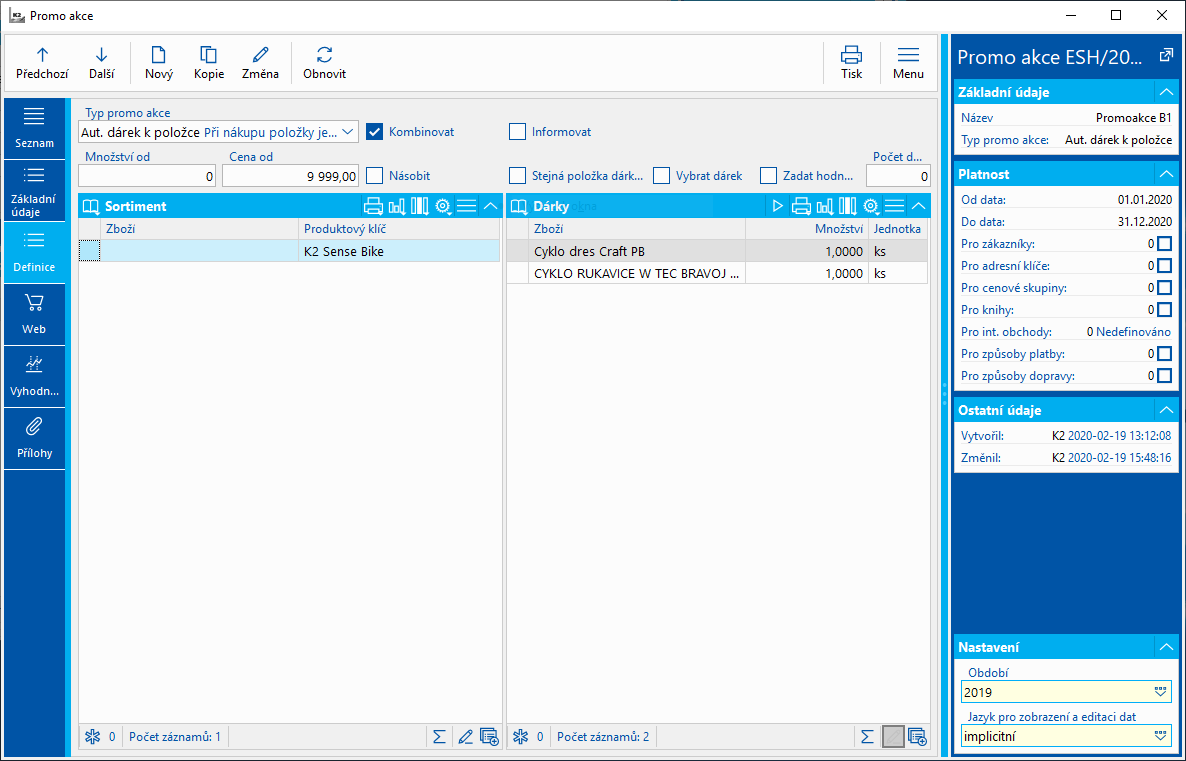1186x761 pixels.
Task: Click the add-record icon in Dárky footer
Action: point(917,736)
